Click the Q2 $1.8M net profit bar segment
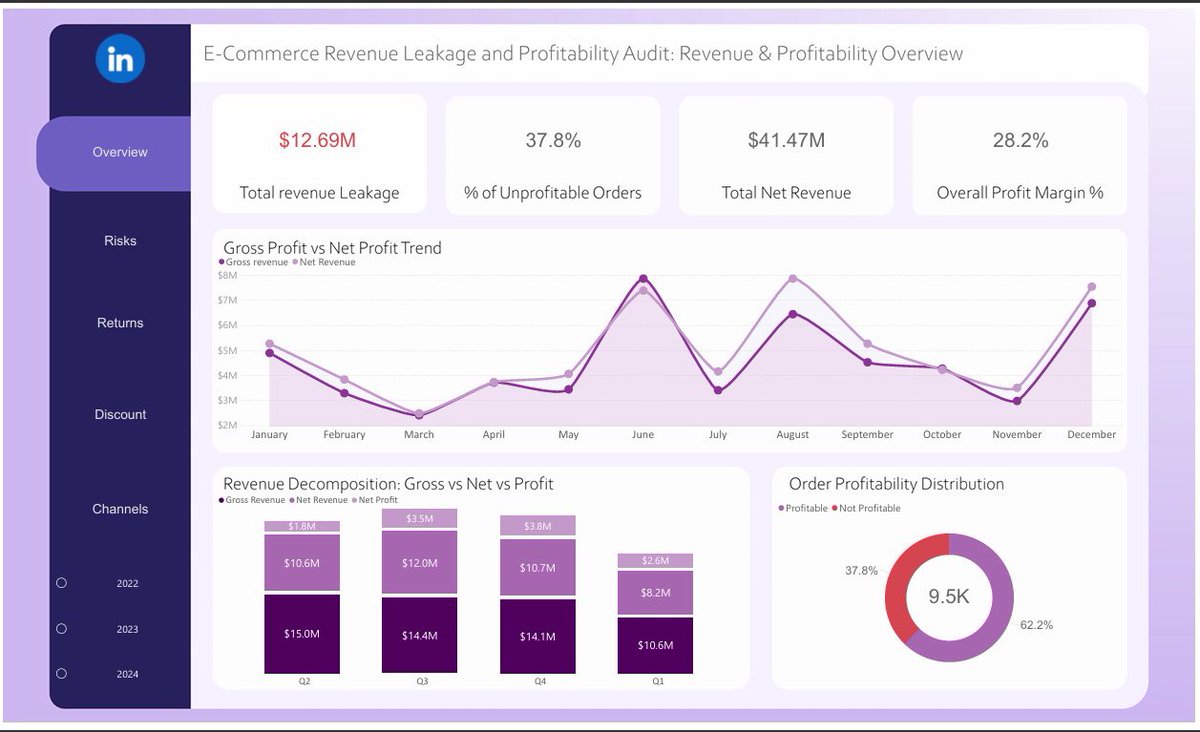 pyautogui.click(x=302, y=526)
